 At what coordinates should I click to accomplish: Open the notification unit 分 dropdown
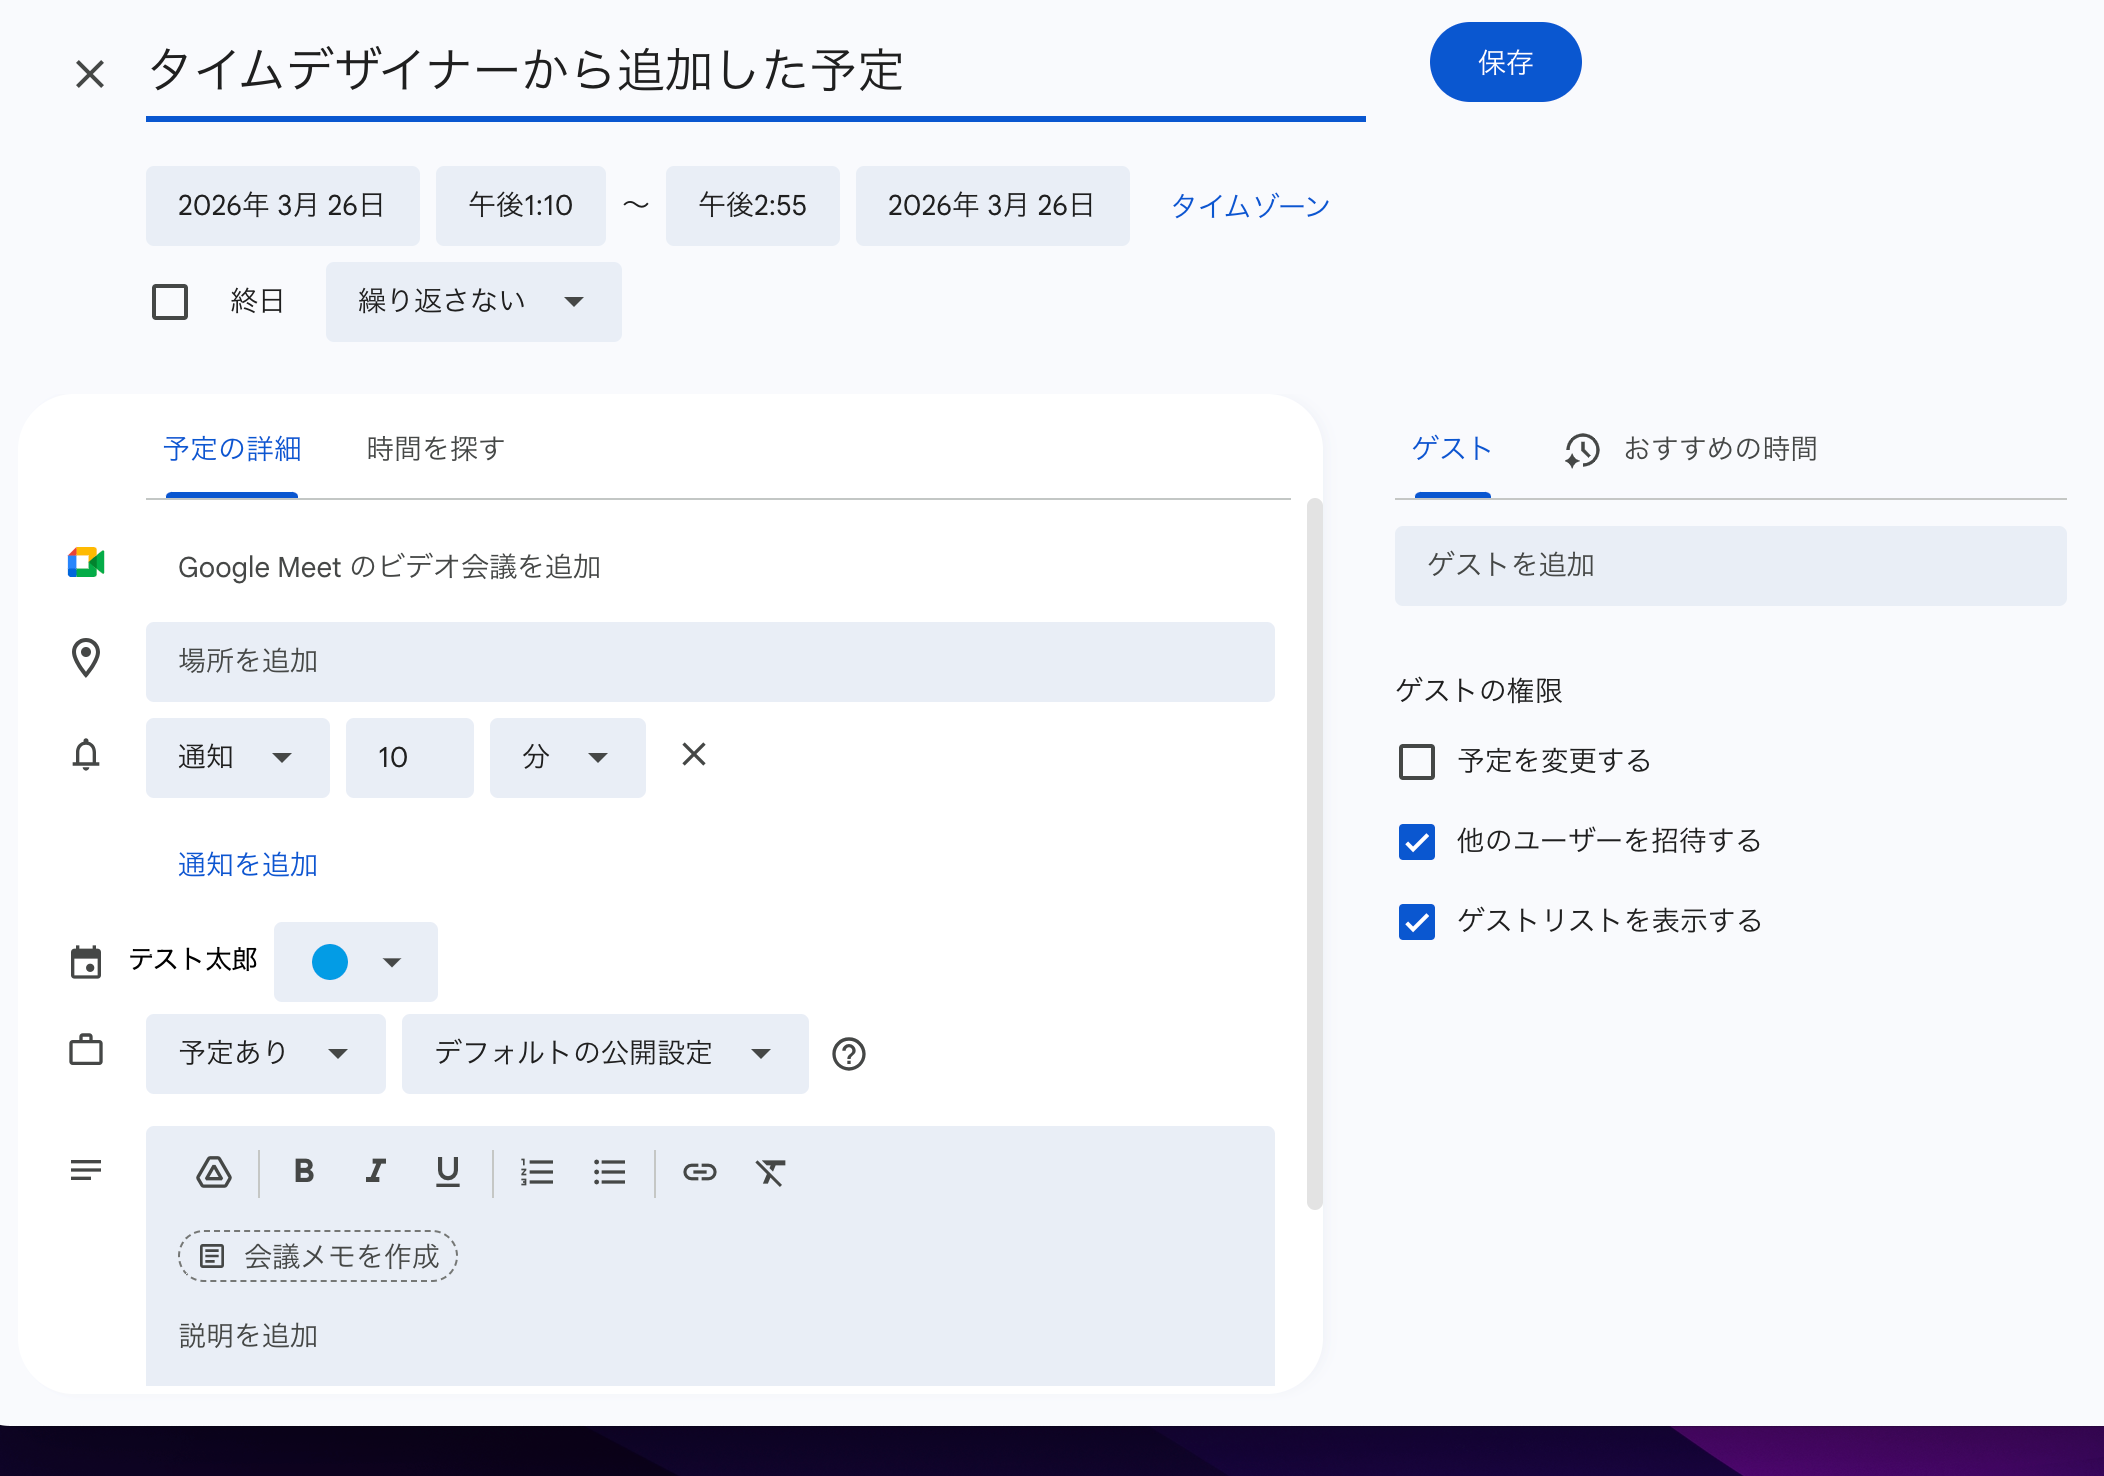[566, 757]
